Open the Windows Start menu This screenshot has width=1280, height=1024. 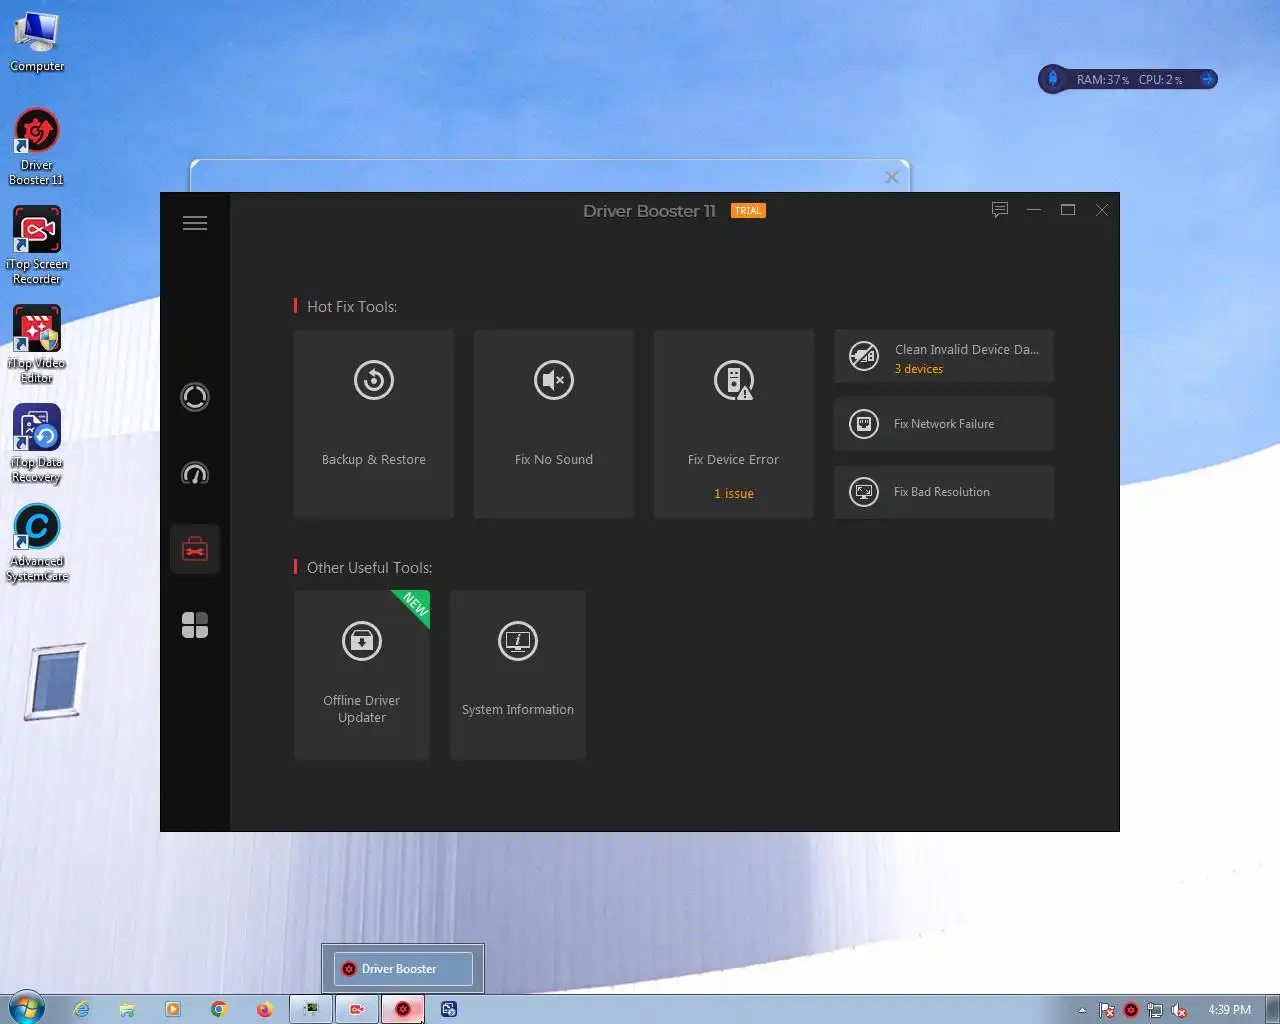click(x=26, y=1009)
